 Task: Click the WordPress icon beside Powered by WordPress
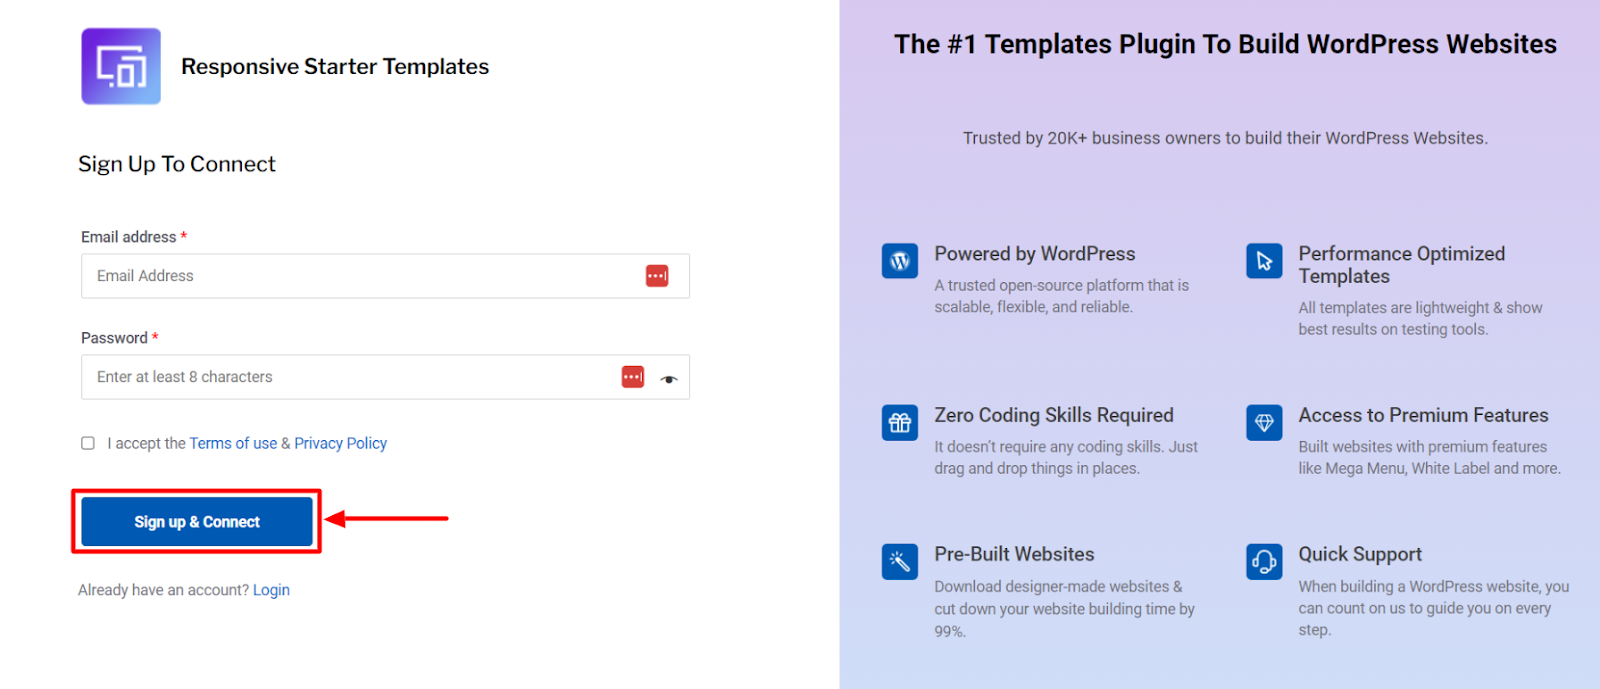900,261
